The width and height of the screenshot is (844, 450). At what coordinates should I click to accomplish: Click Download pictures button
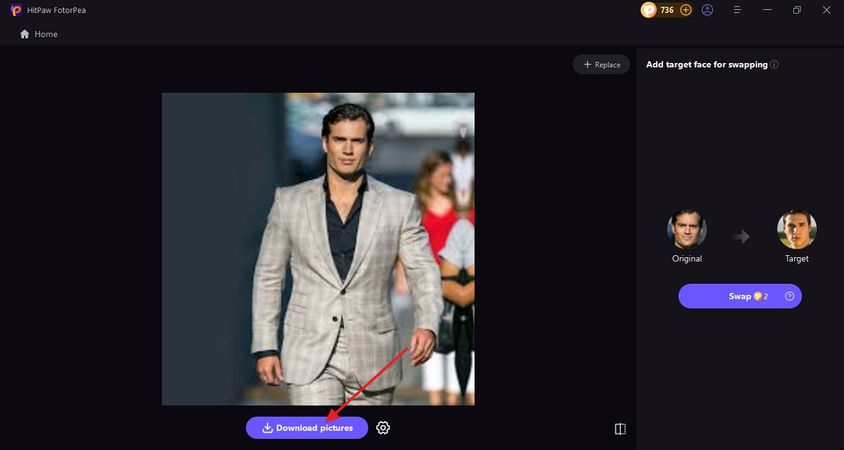307,428
